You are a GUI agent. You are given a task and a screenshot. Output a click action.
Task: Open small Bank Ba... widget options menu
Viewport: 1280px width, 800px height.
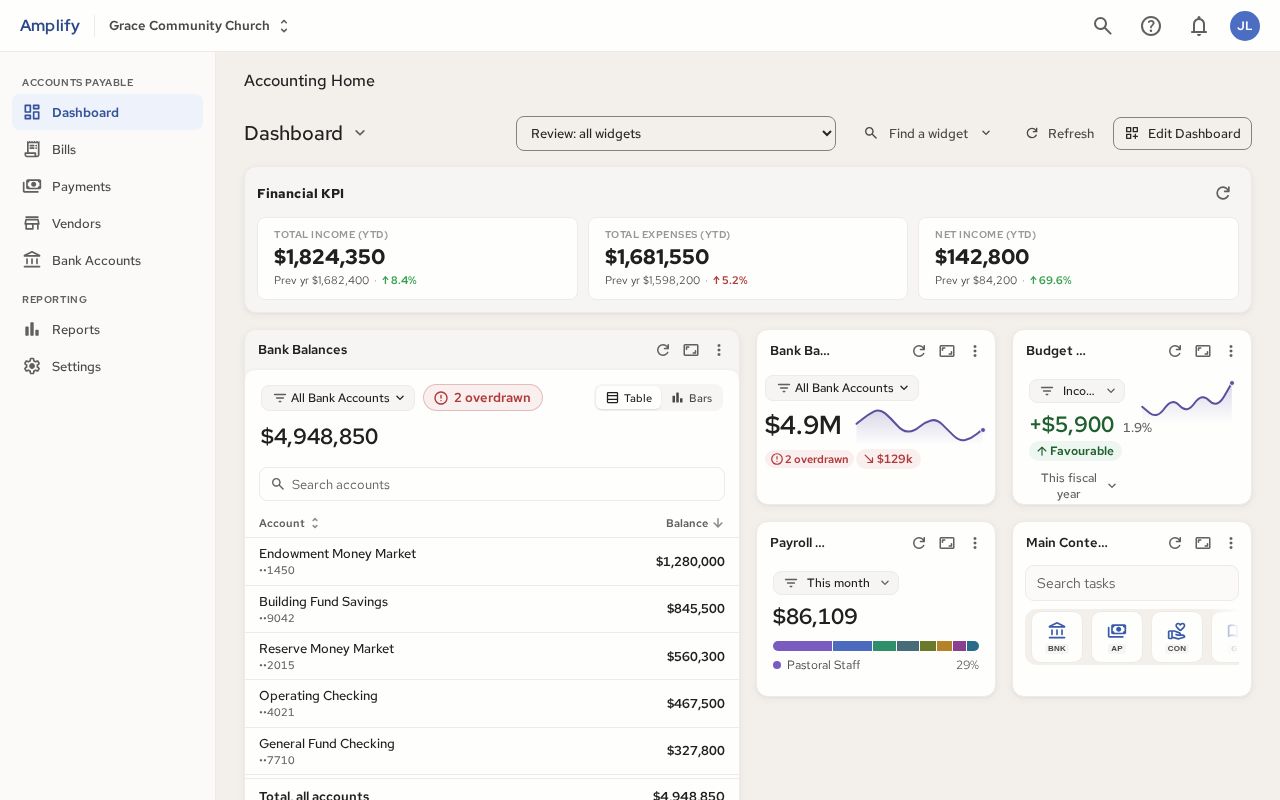[x=975, y=351]
